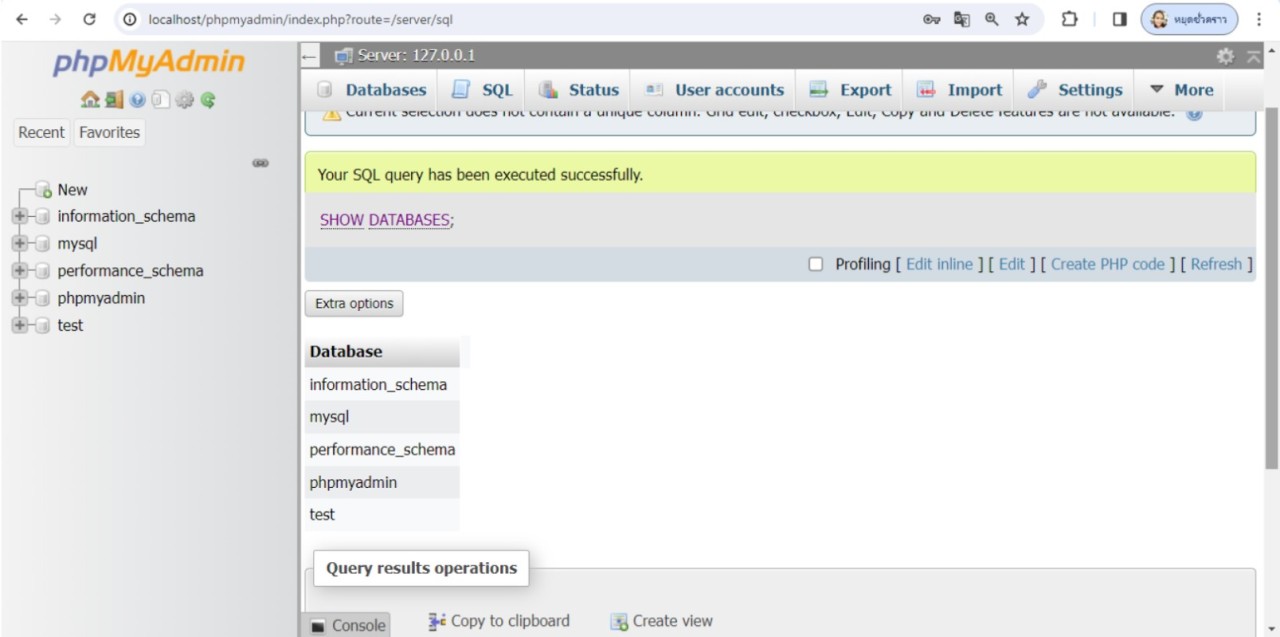Screen dimensions: 1280x637
Task: Click the log out door icon
Action: pos(114,100)
